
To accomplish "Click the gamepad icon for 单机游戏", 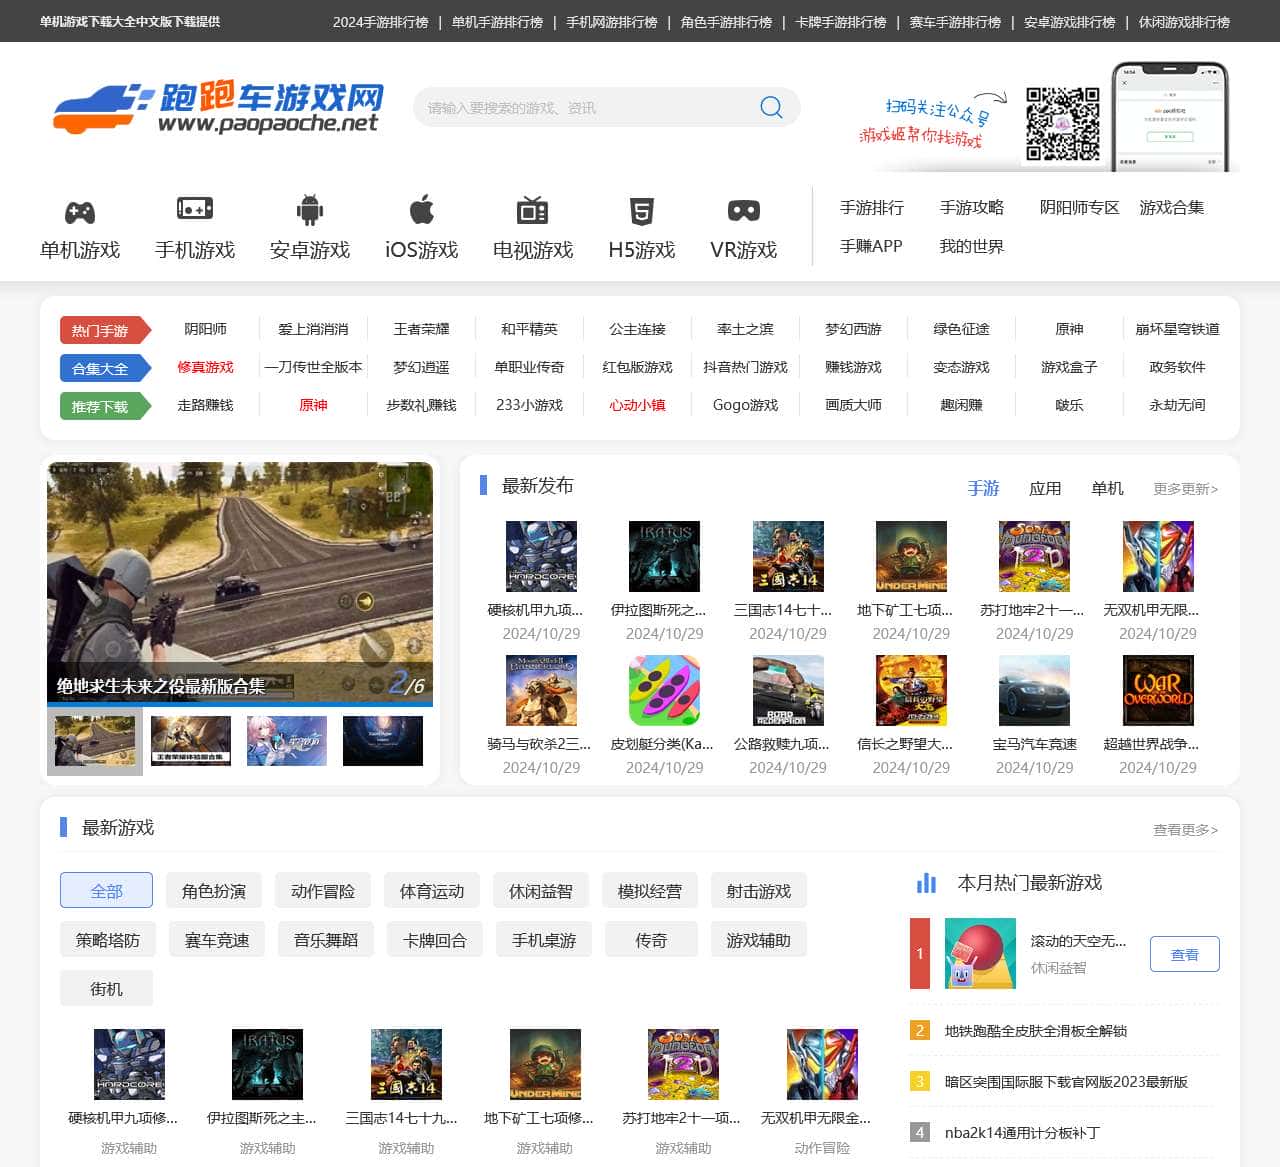I will [x=80, y=212].
